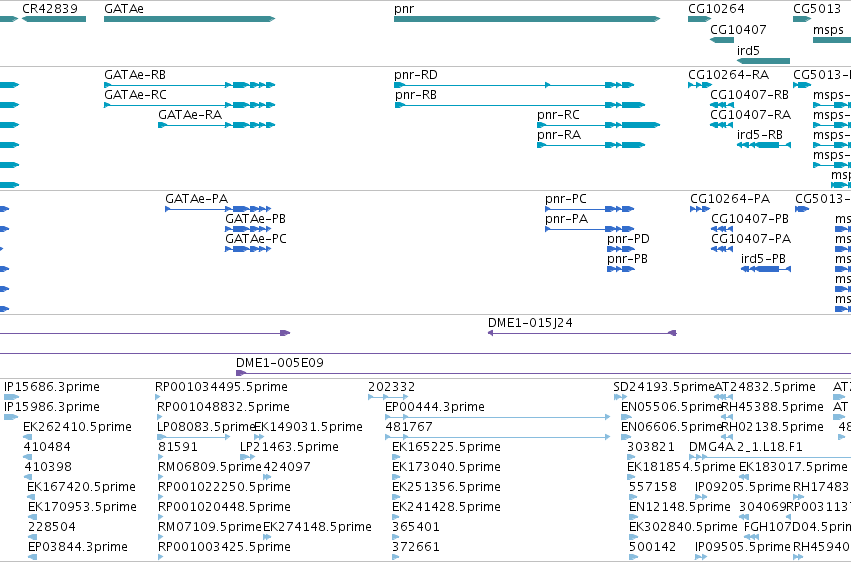
Task: Select the ird5-PB protein glyph
Action: [x=766, y=269]
